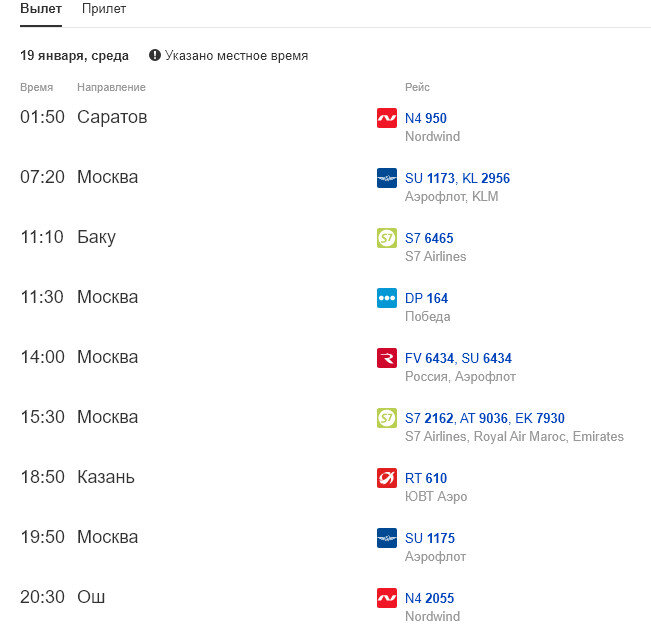Open flight link SU 6434
Viewport: 651px width, 627px height.
point(487,358)
